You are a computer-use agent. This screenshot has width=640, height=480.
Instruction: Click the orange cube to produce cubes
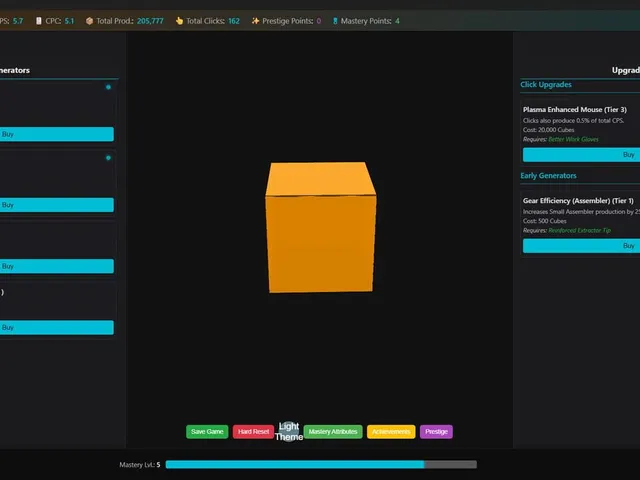[x=321, y=227]
